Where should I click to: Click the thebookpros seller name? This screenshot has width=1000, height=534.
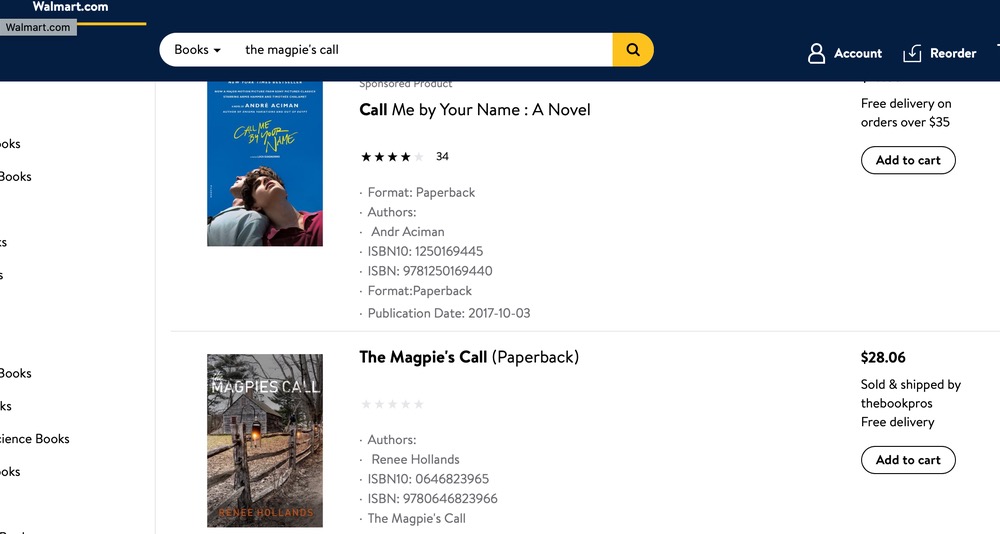(897, 403)
